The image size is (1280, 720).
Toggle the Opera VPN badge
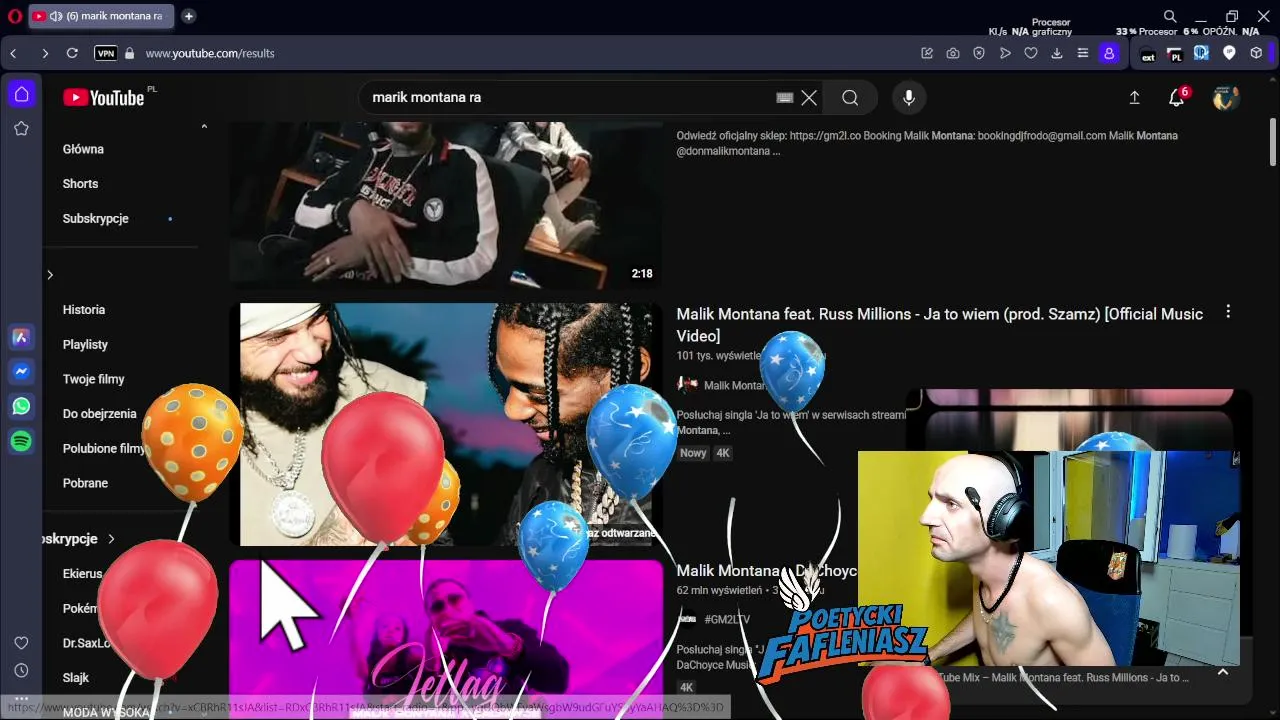105,53
